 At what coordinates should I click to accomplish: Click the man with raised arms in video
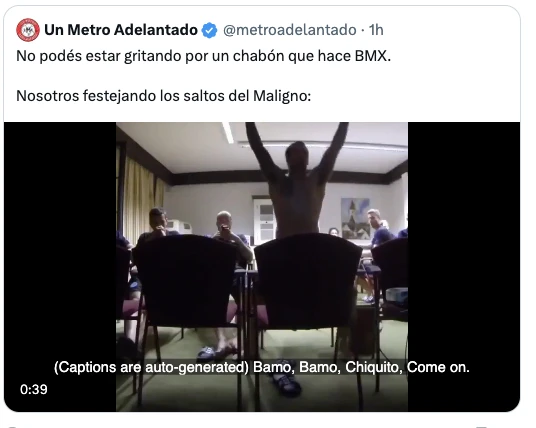point(297,181)
